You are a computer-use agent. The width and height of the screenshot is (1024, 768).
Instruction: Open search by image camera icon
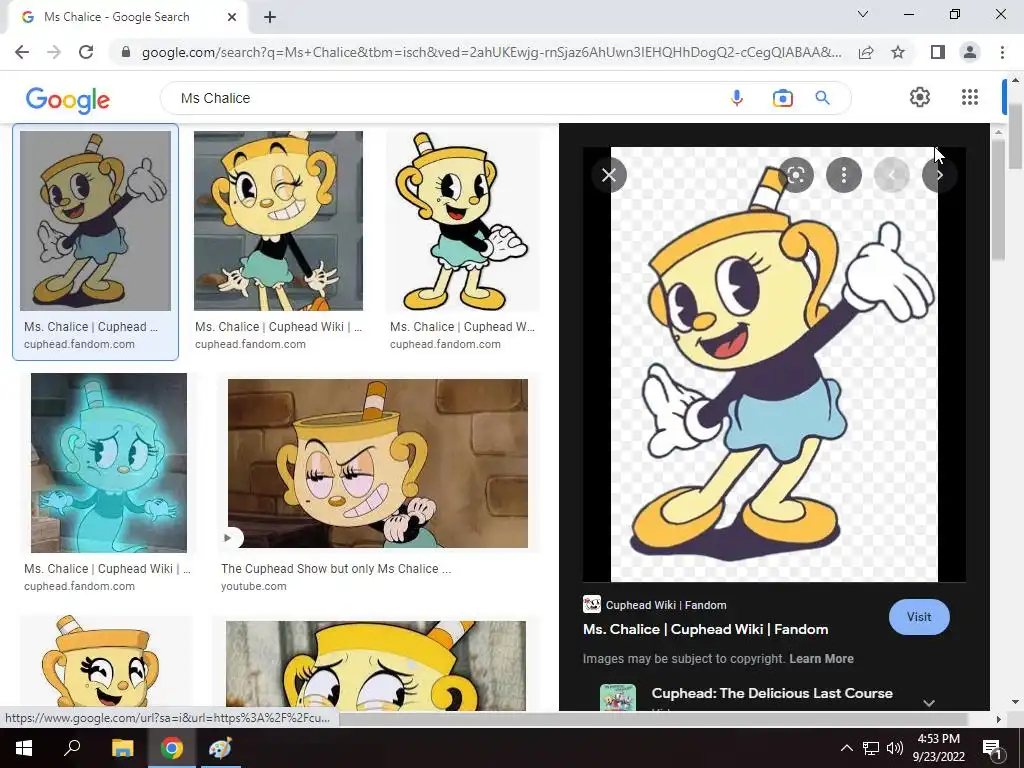pyautogui.click(x=782, y=98)
